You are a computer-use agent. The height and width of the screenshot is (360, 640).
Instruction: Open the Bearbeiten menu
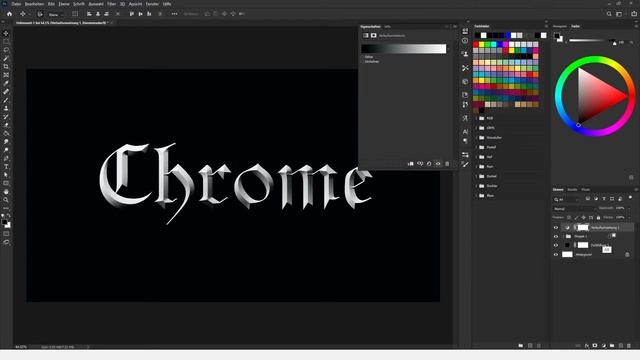pos(34,4)
